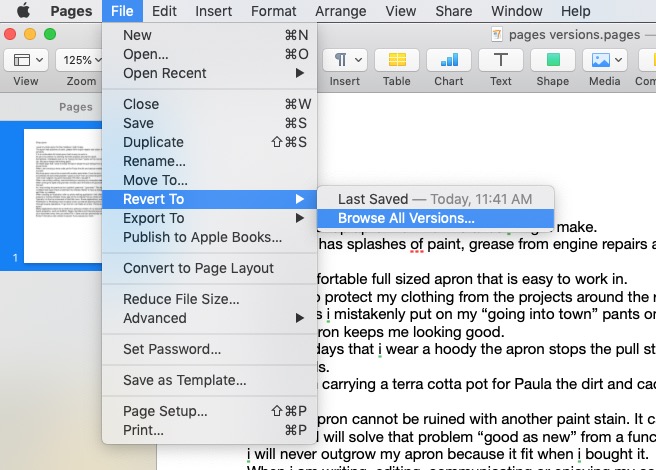Choose Duplicate from the File menu

tap(210, 142)
